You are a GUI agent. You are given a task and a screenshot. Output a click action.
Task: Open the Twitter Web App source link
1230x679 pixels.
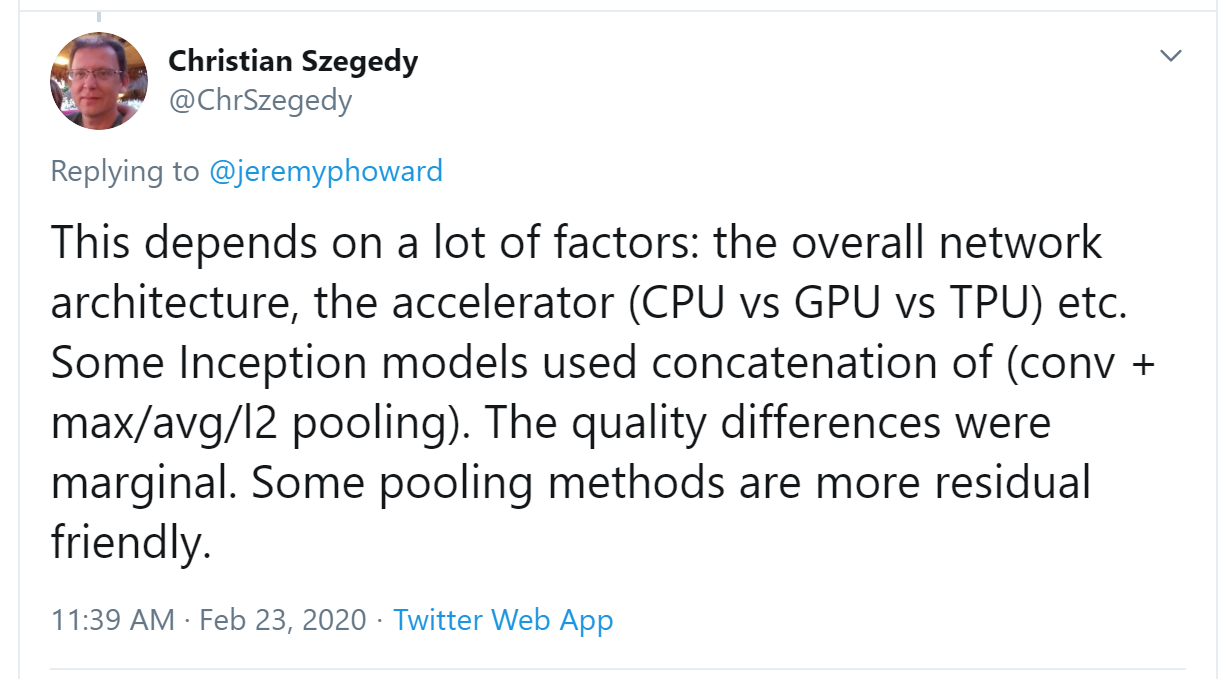pyautogui.click(x=503, y=620)
